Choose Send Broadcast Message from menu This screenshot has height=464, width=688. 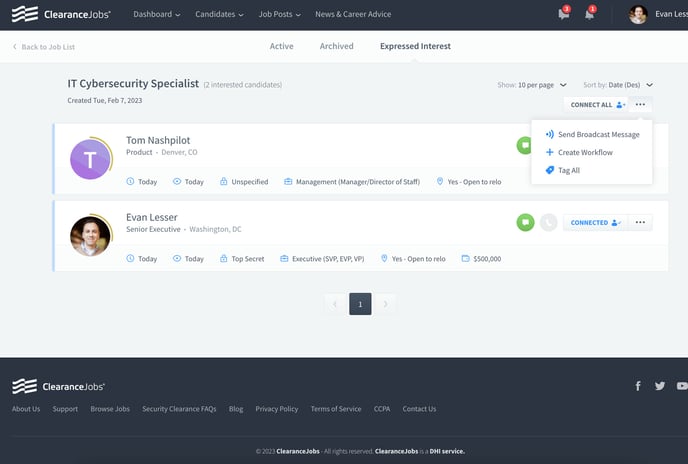click(x=591, y=134)
